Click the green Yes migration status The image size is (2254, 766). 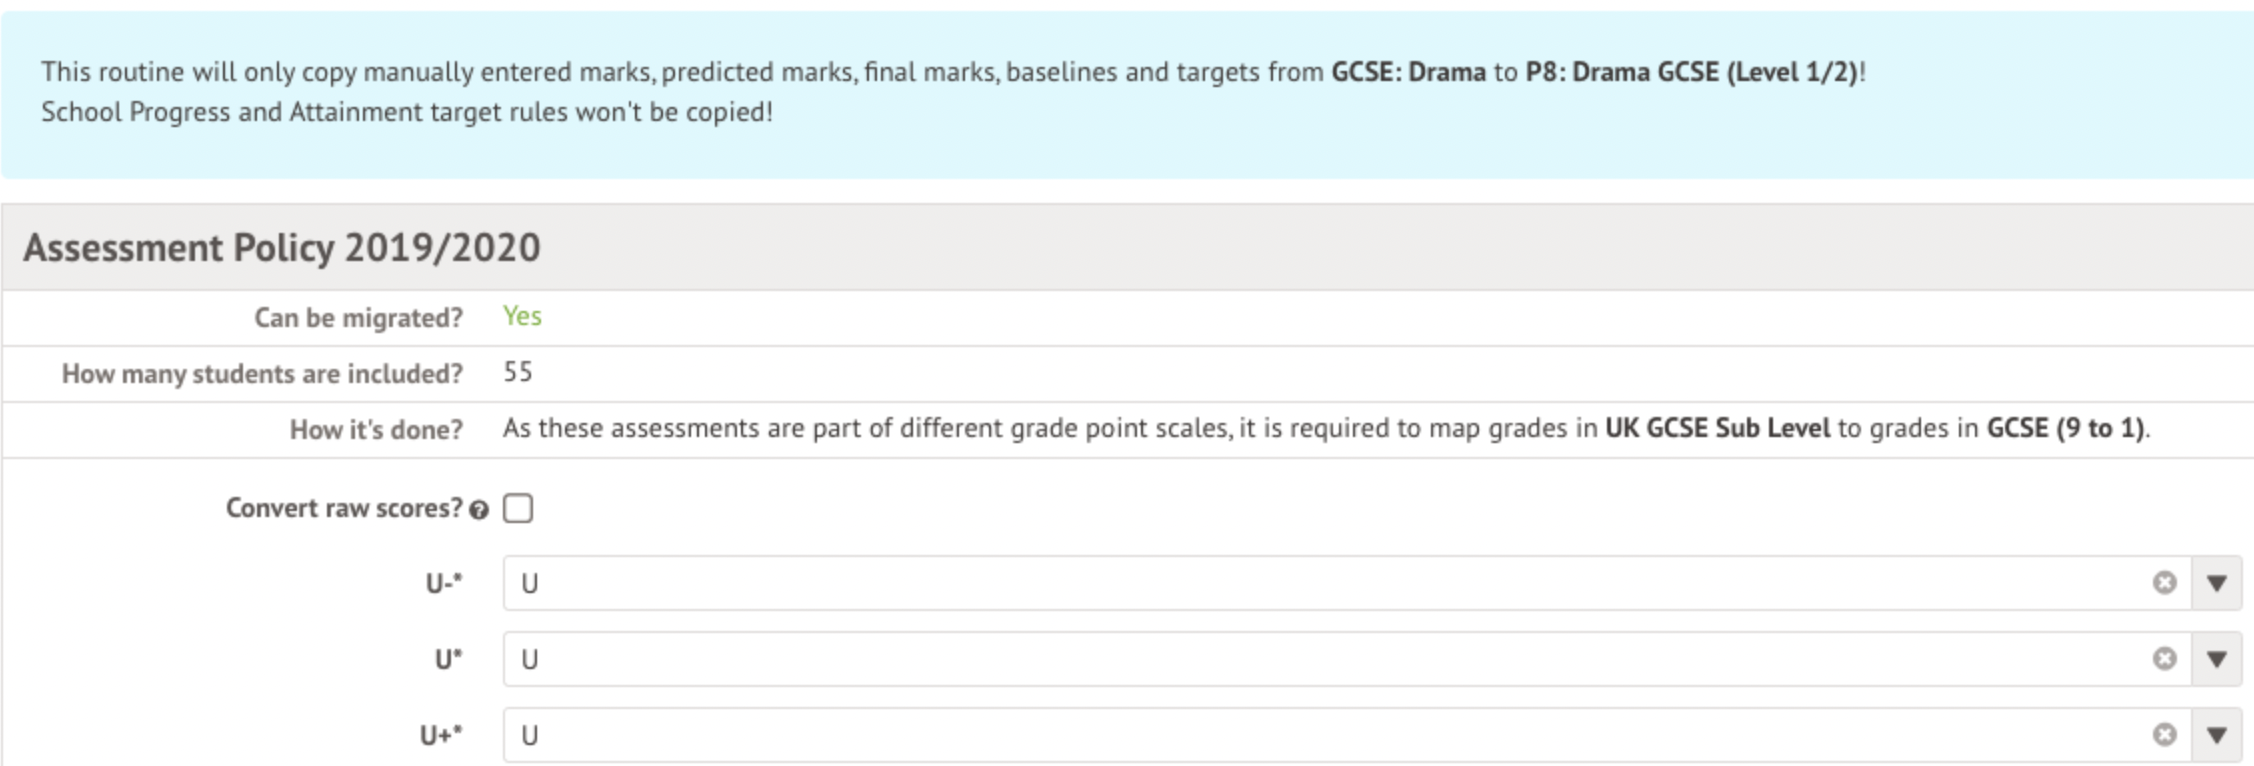[x=522, y=317]
